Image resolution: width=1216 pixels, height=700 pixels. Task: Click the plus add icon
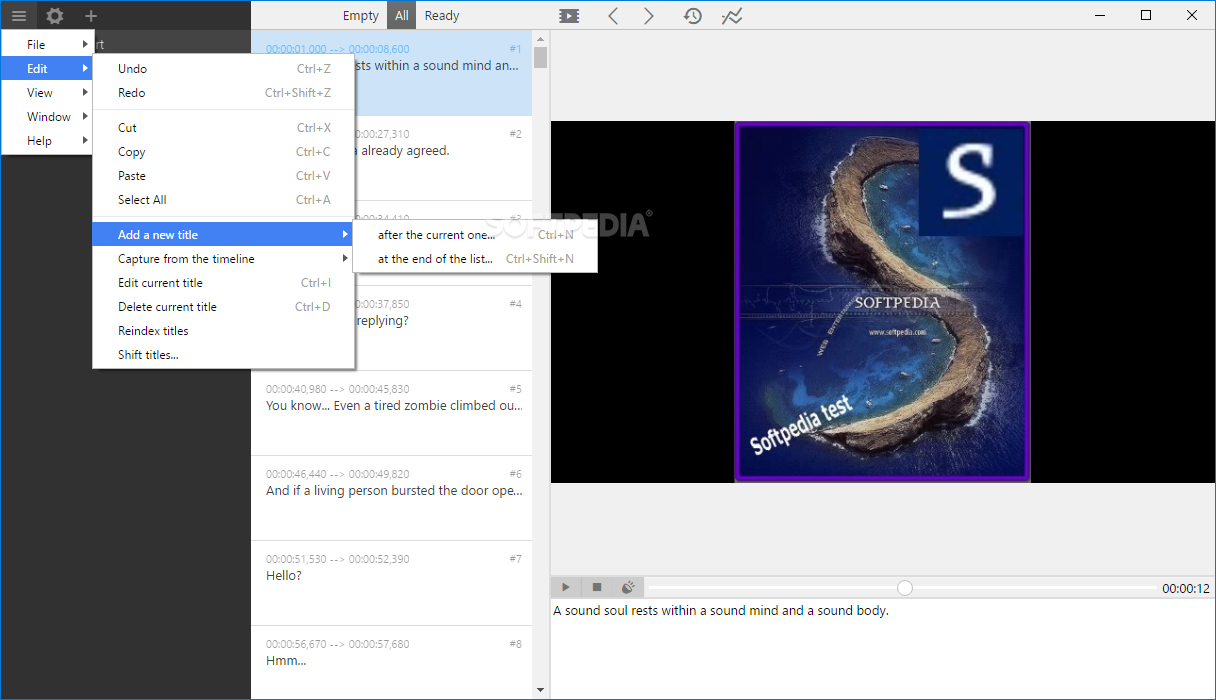coord(91,15)
